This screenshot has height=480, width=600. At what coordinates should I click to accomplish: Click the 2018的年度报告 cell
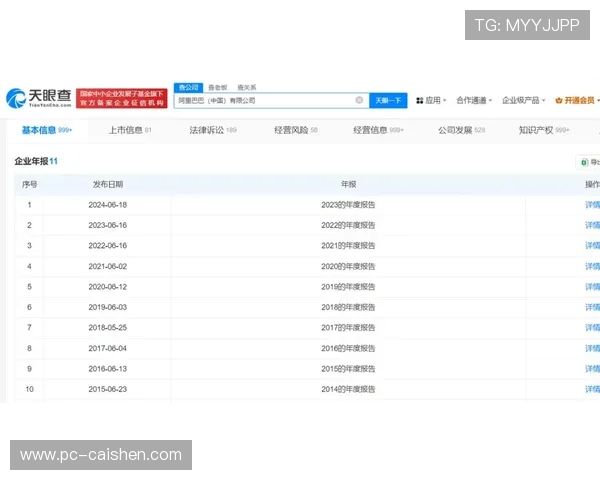tap(348, 307)
